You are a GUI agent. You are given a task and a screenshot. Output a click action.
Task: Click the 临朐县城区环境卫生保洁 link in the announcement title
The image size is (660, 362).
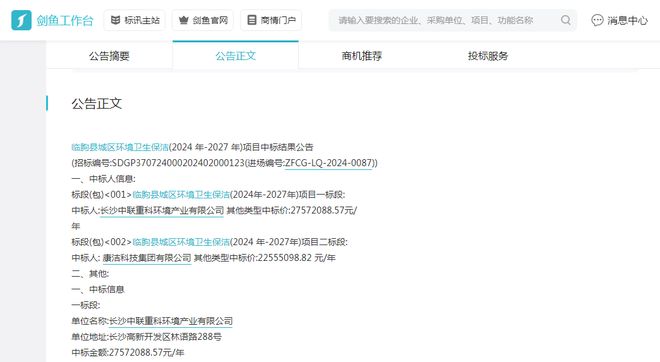(x=120, y=147)
